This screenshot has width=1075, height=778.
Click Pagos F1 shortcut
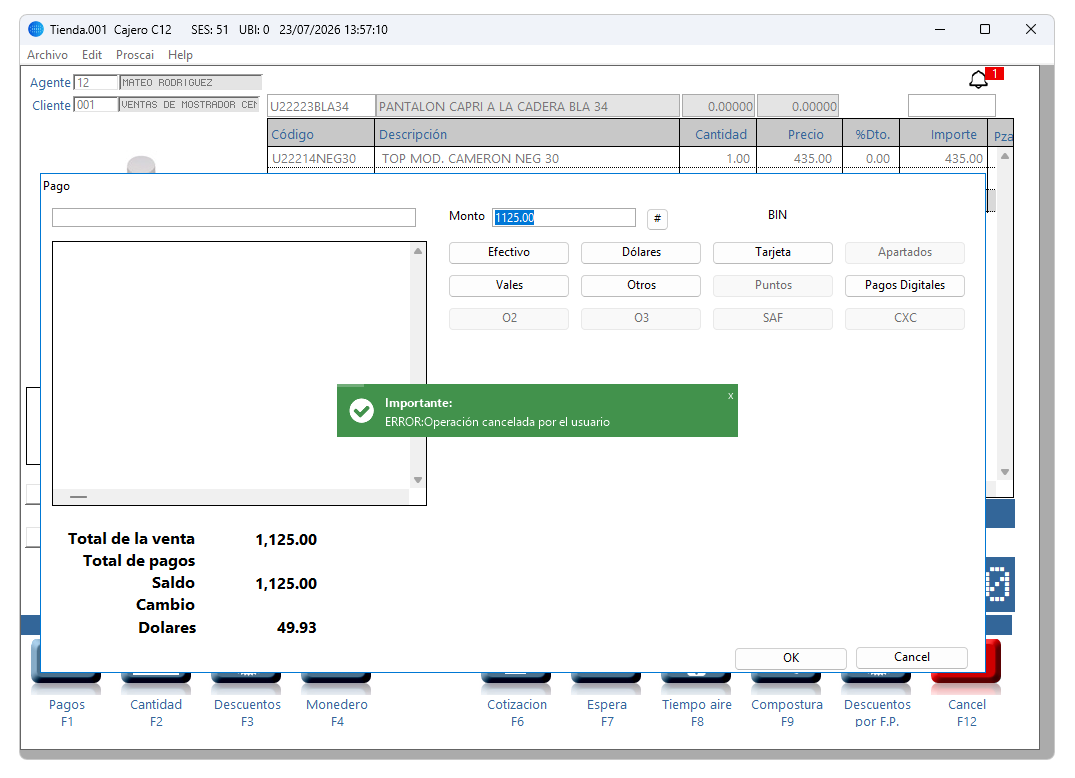pyautogui.click(x=67, y=713)
